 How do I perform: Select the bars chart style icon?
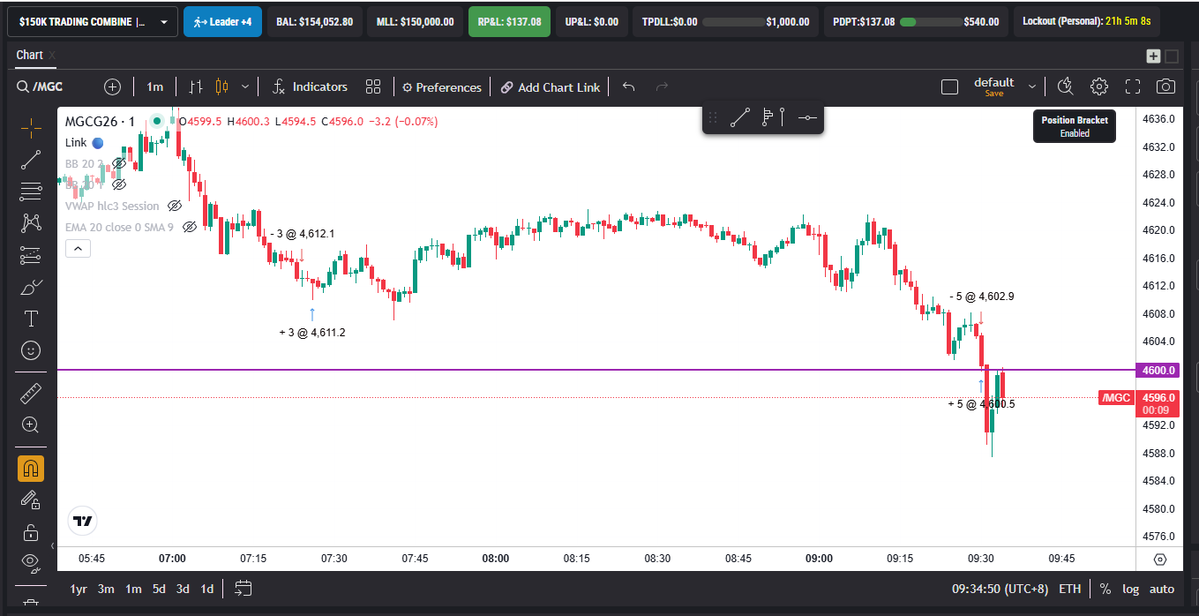197,87
